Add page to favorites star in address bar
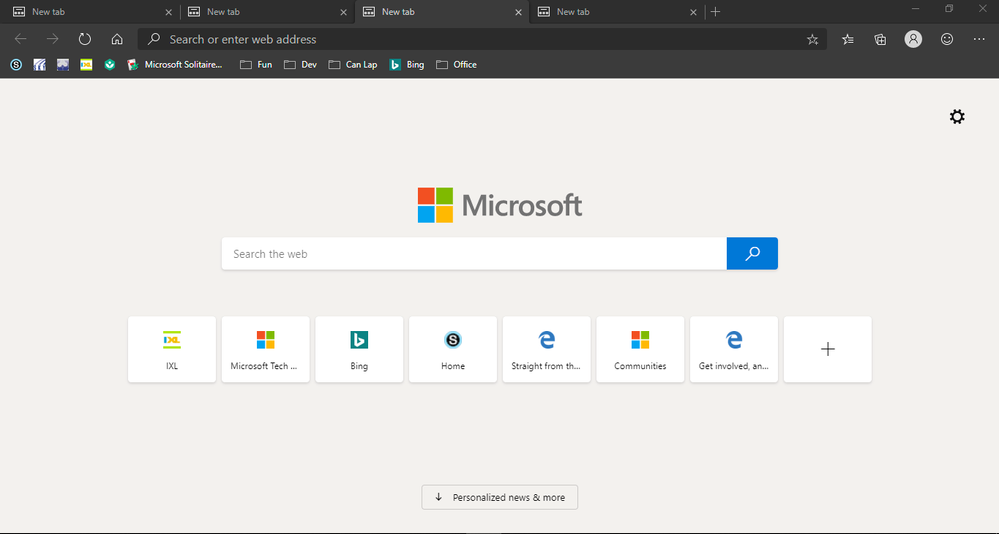Screen dimensions: 999x534 click(x=812, y=40)
